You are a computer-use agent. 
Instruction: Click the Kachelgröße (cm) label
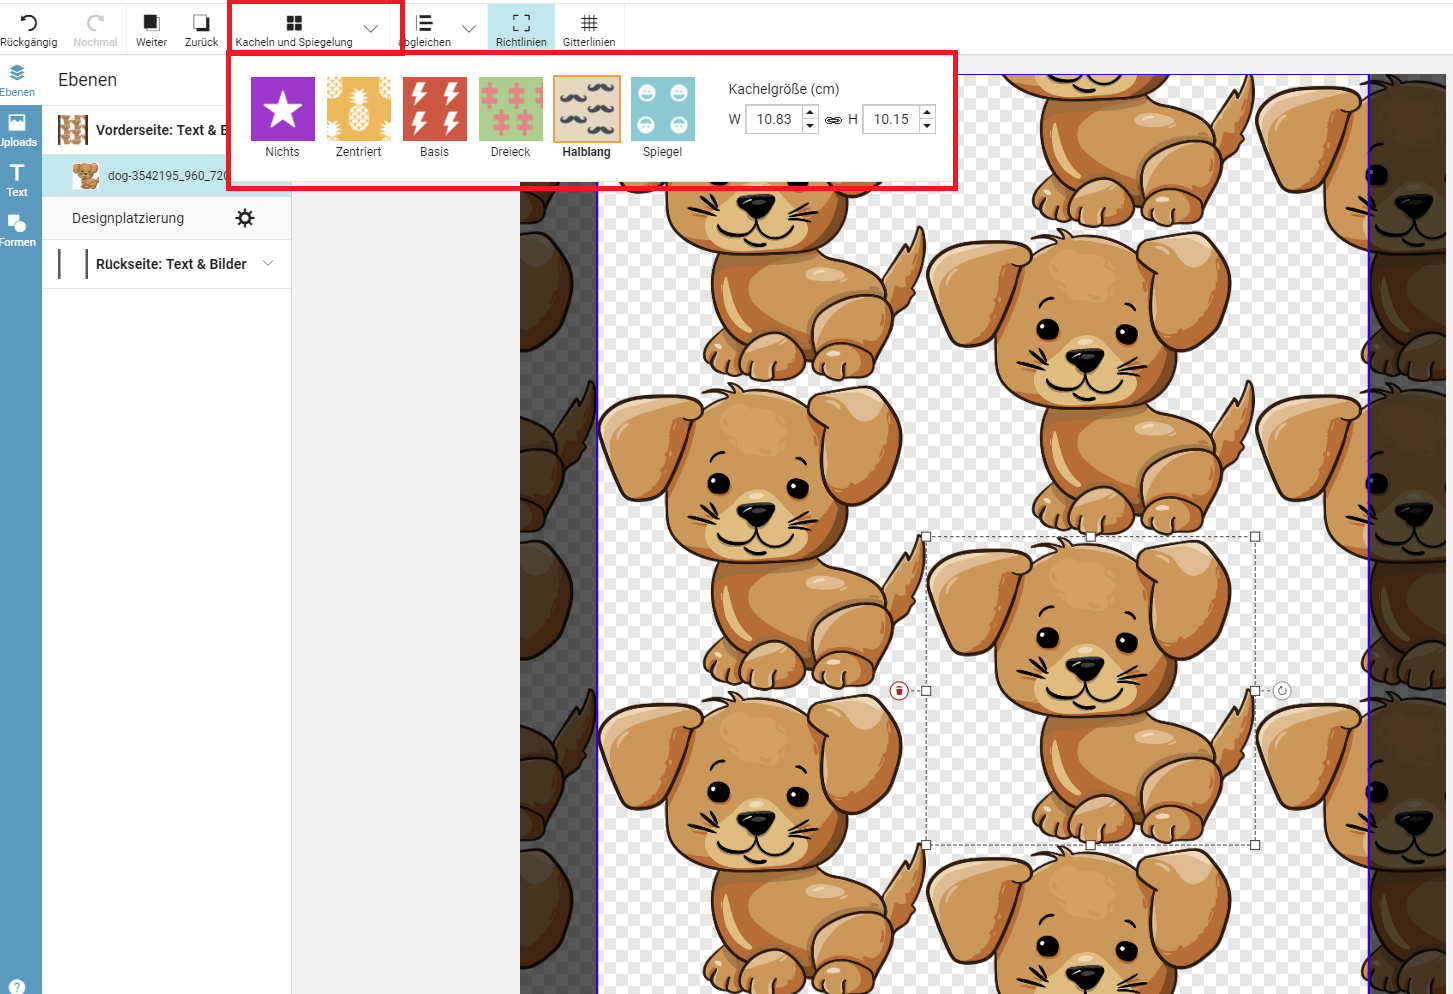pyautogui.click(x=784, y=89)
